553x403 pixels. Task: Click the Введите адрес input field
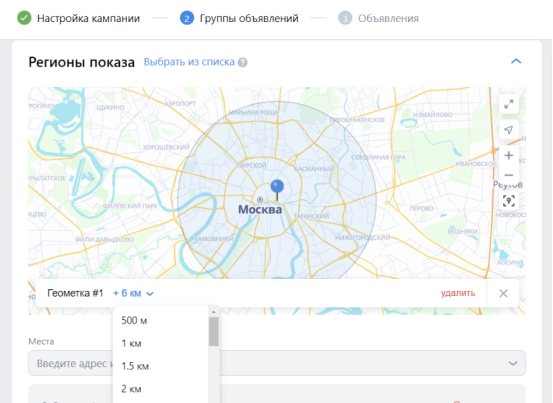[x=277, y=363]
